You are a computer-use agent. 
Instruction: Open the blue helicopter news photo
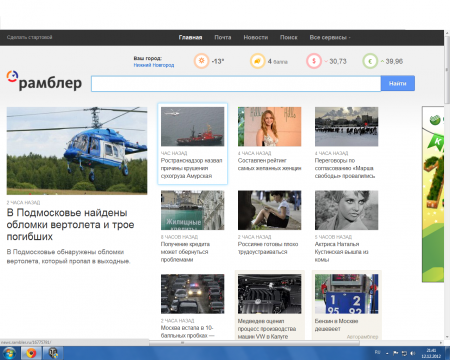point(77,151)
